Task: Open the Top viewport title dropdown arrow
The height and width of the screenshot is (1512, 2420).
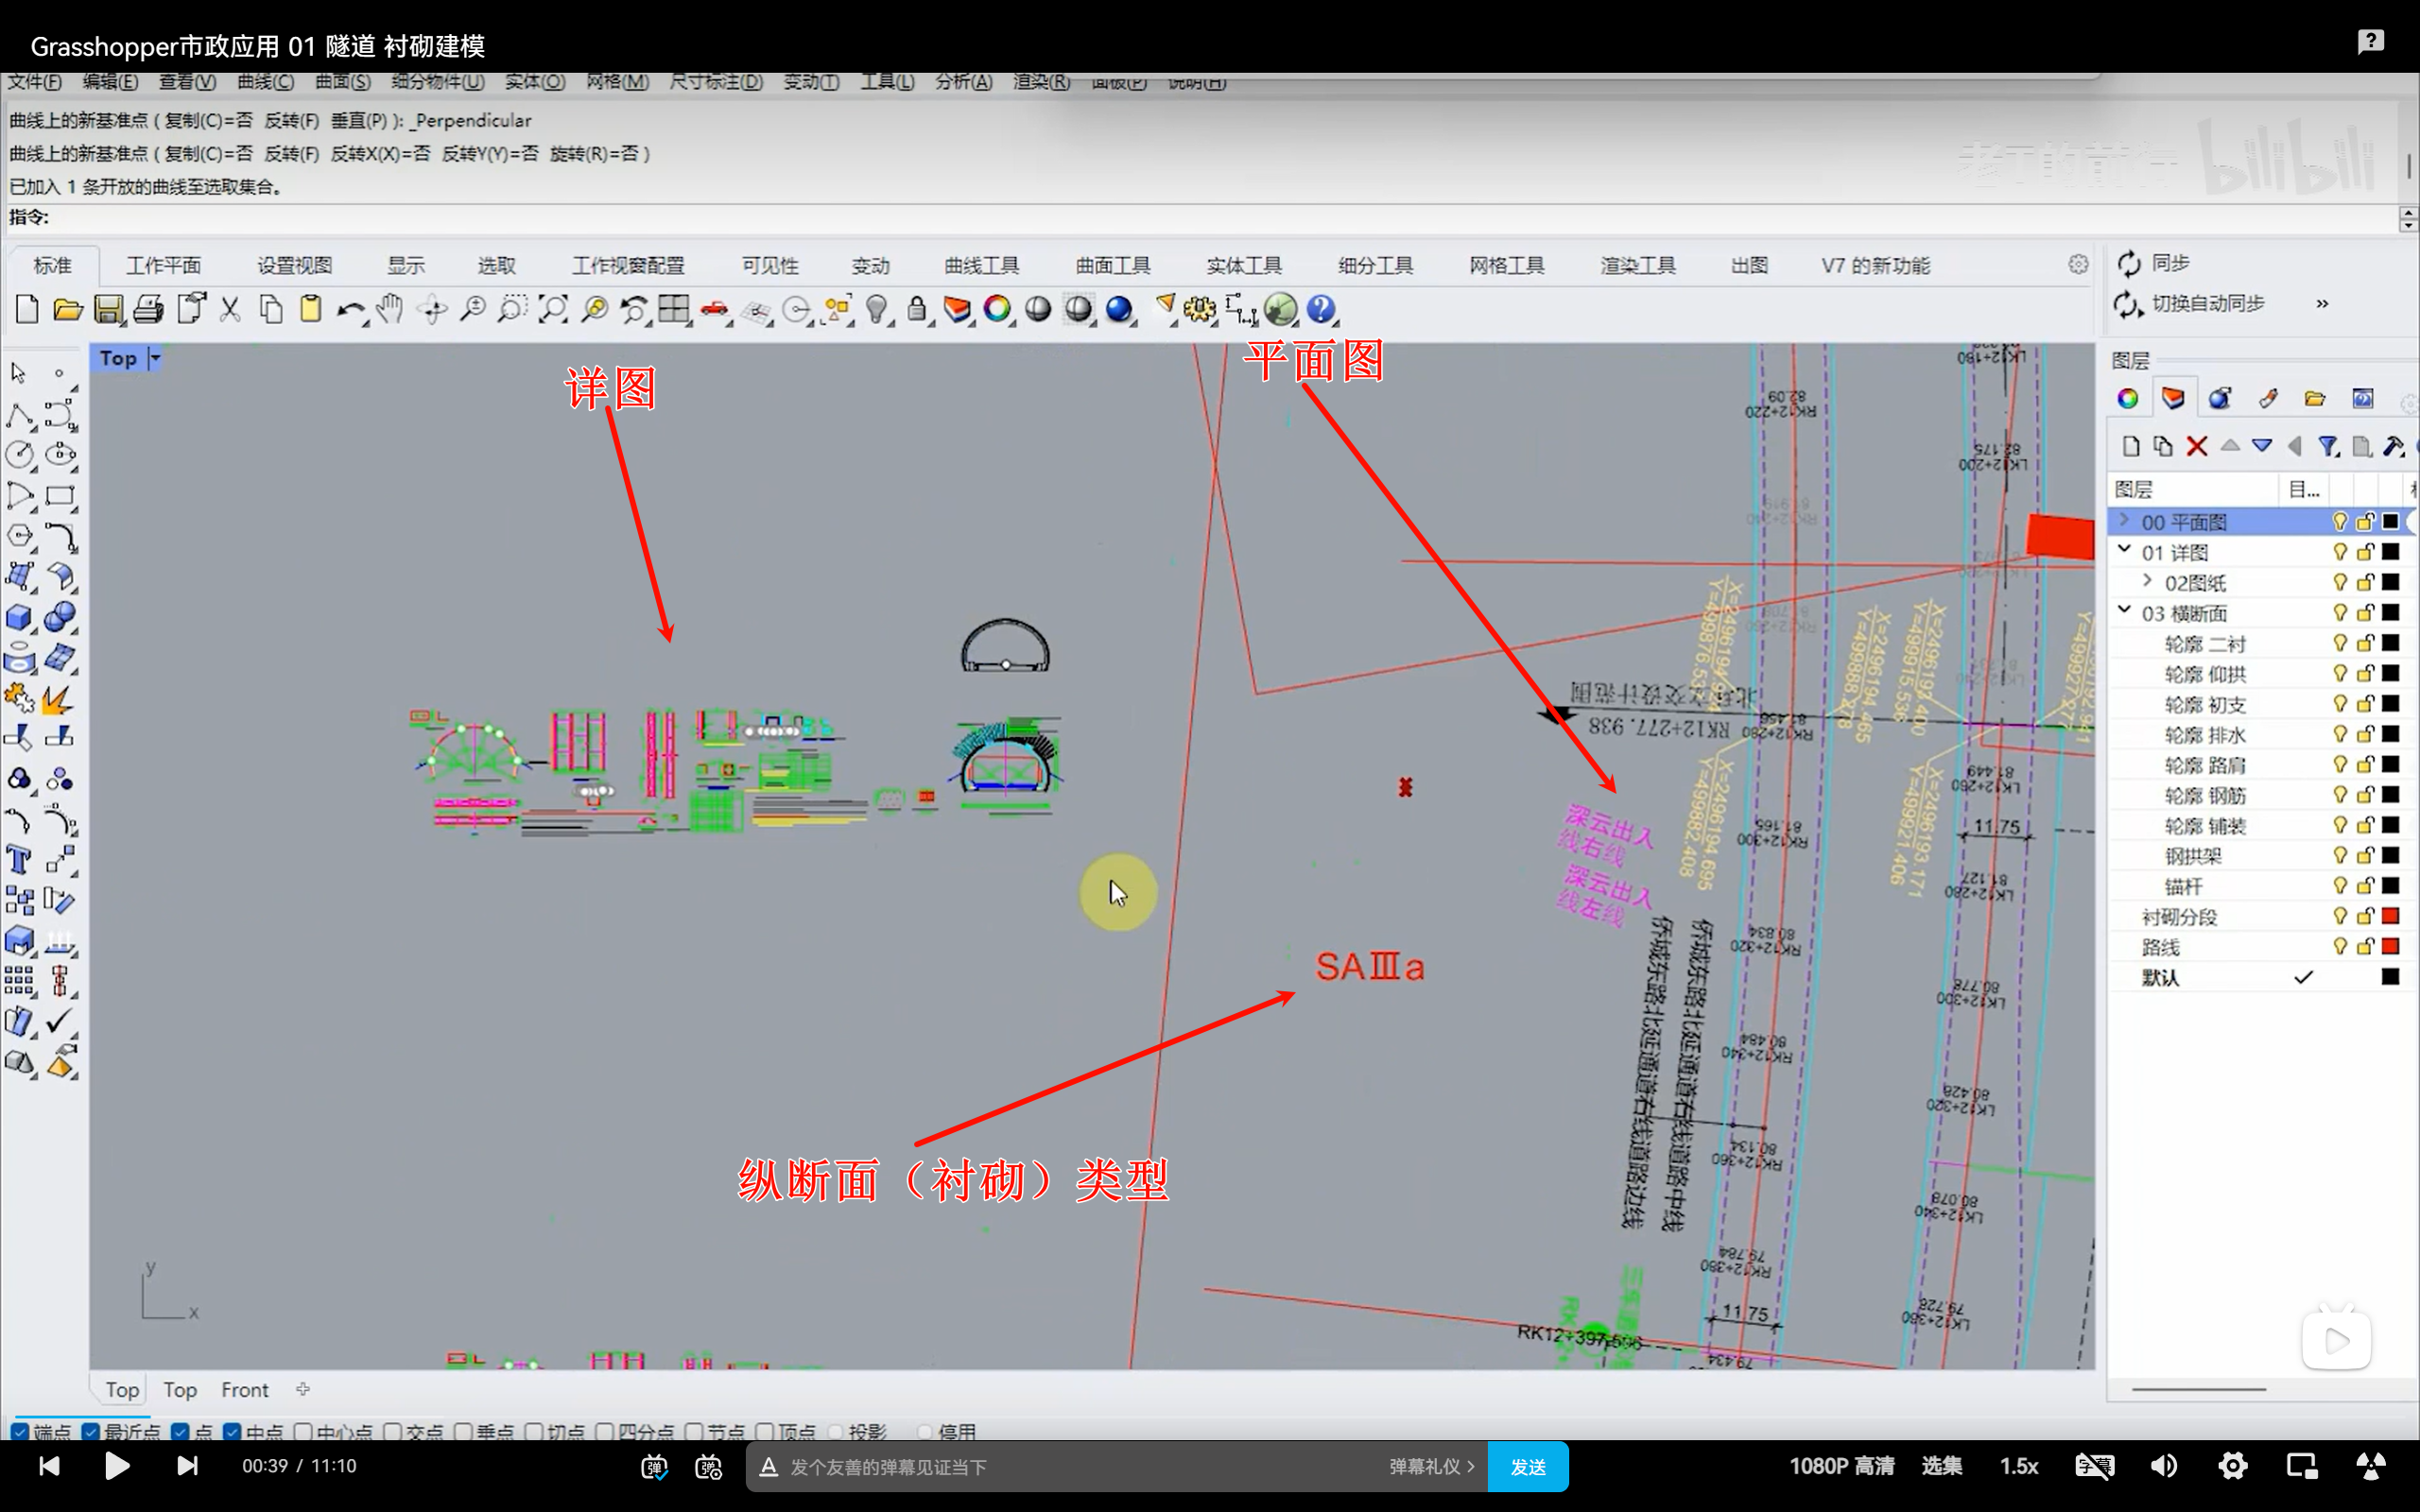Action: 155,358
